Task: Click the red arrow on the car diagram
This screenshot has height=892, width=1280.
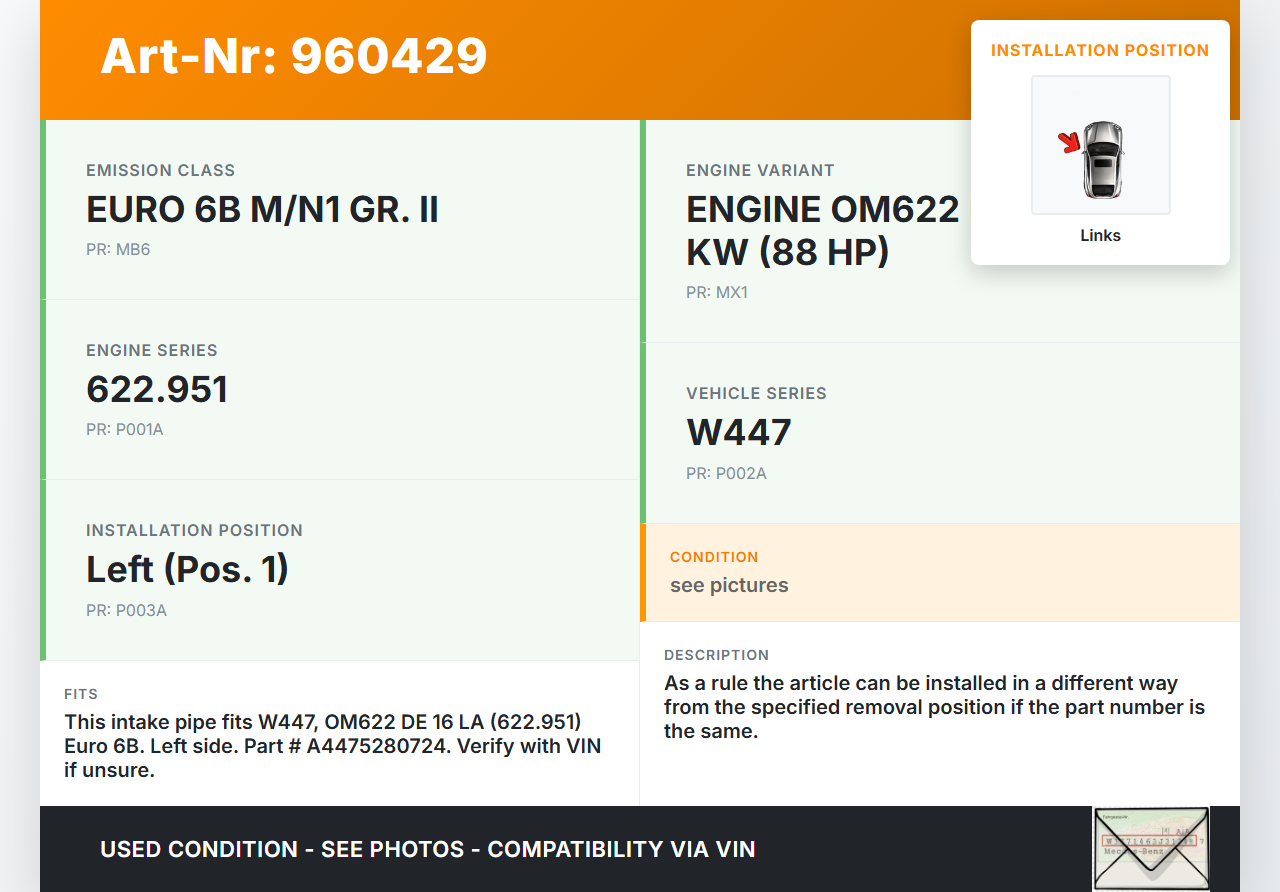Action: tap(1070, 143)
